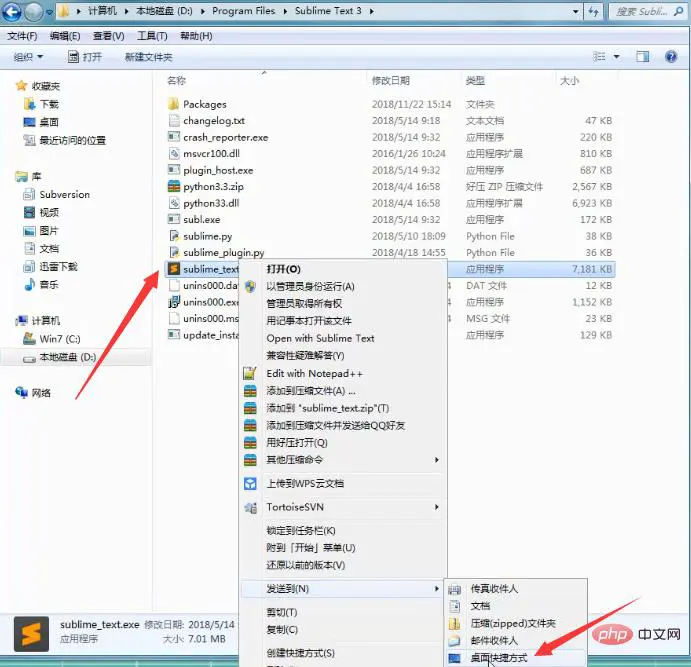Image resolution: width=691 pixels, height=667 pixels.
Task: Choose 打开(O) in context menu
Action: (x=284, y=269)
